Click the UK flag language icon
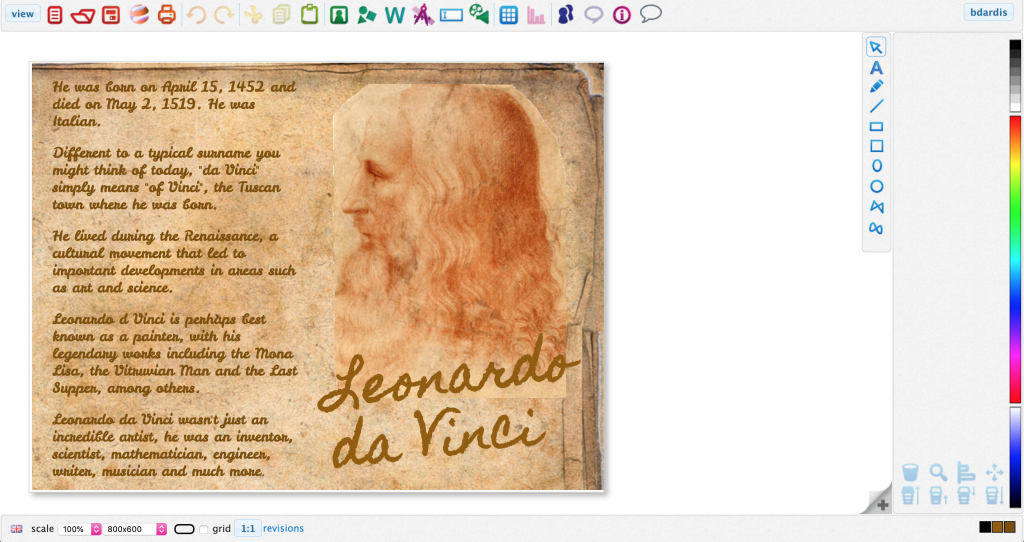The height and width of the screenshot is (542, 1024). 16,529
